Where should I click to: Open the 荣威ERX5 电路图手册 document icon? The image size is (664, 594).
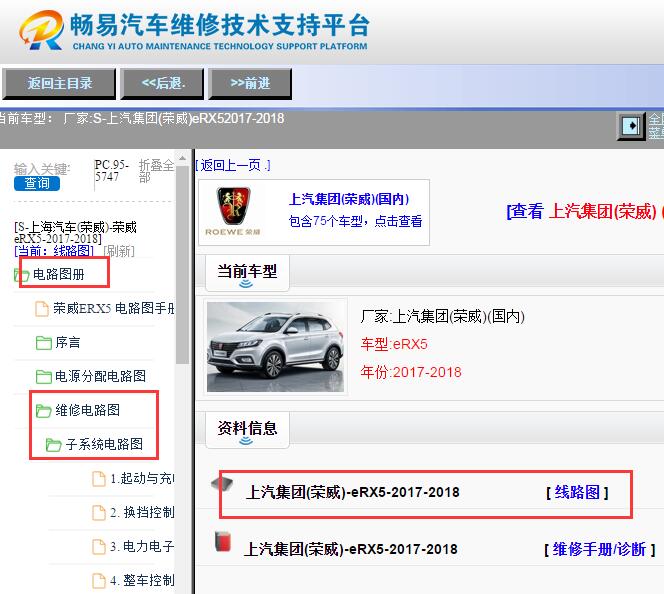coord(42,309)
